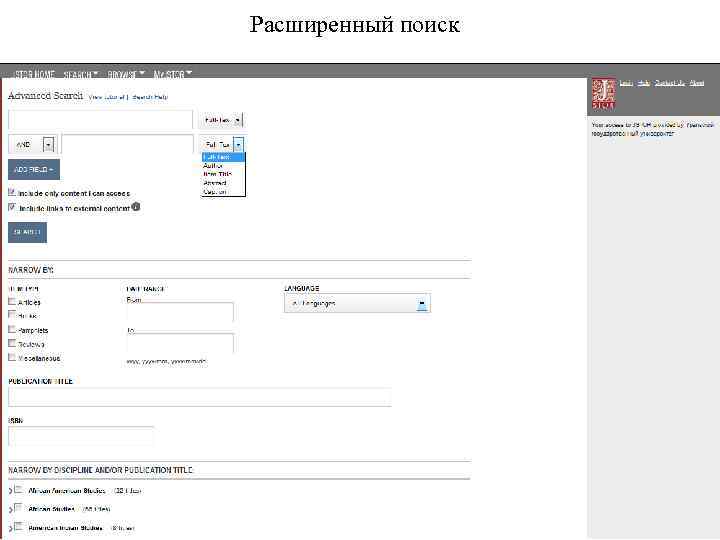This screenshot has width=720, height=540.
Task: Click second row Full-Text dropdown arrow
Action: [x=238, y=145]
